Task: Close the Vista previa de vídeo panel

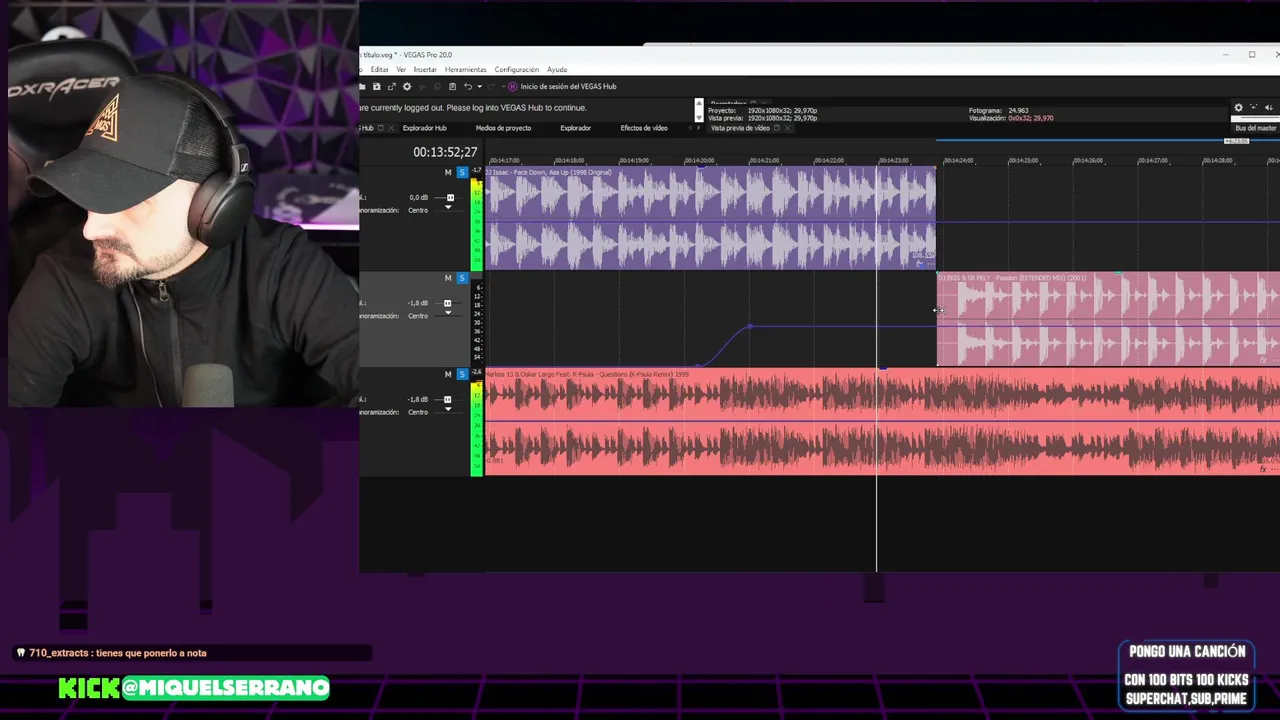Action: 788,128
